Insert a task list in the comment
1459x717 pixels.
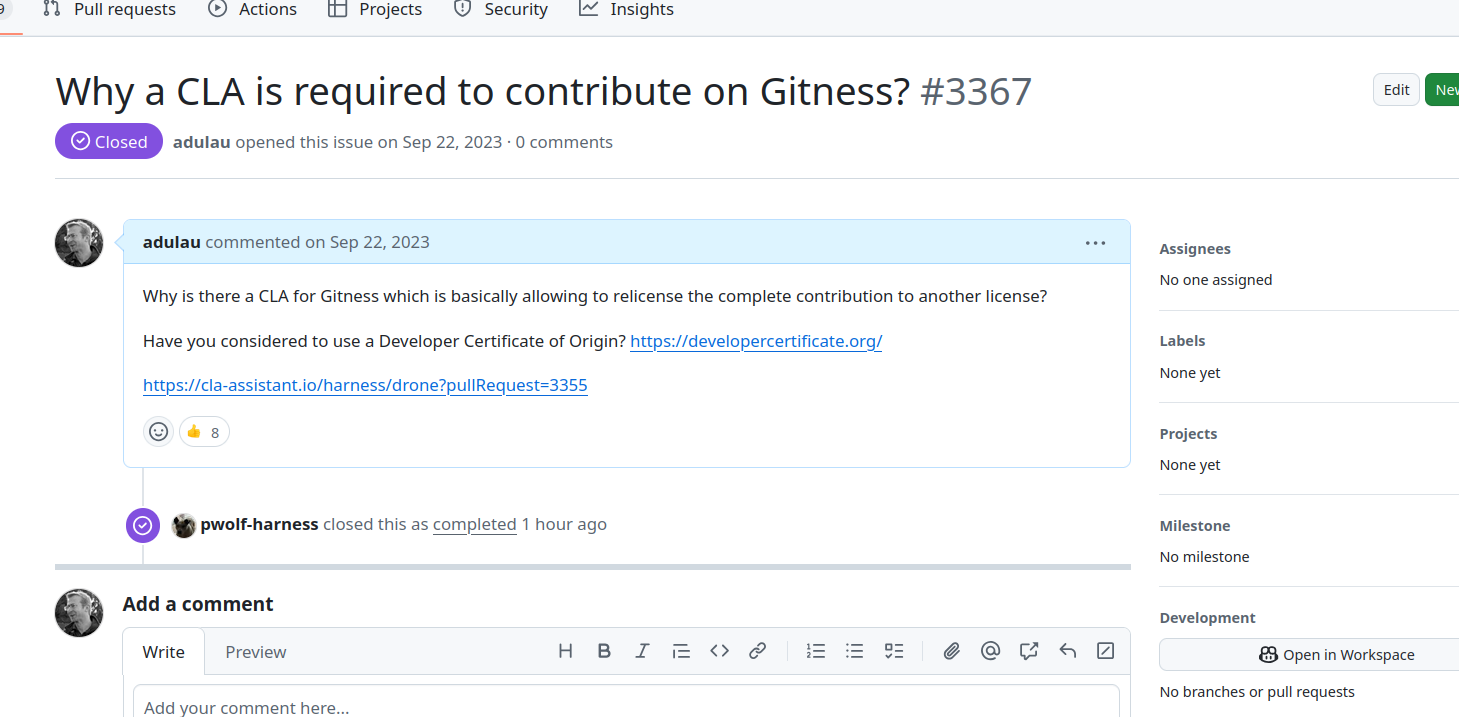[893, 651]
